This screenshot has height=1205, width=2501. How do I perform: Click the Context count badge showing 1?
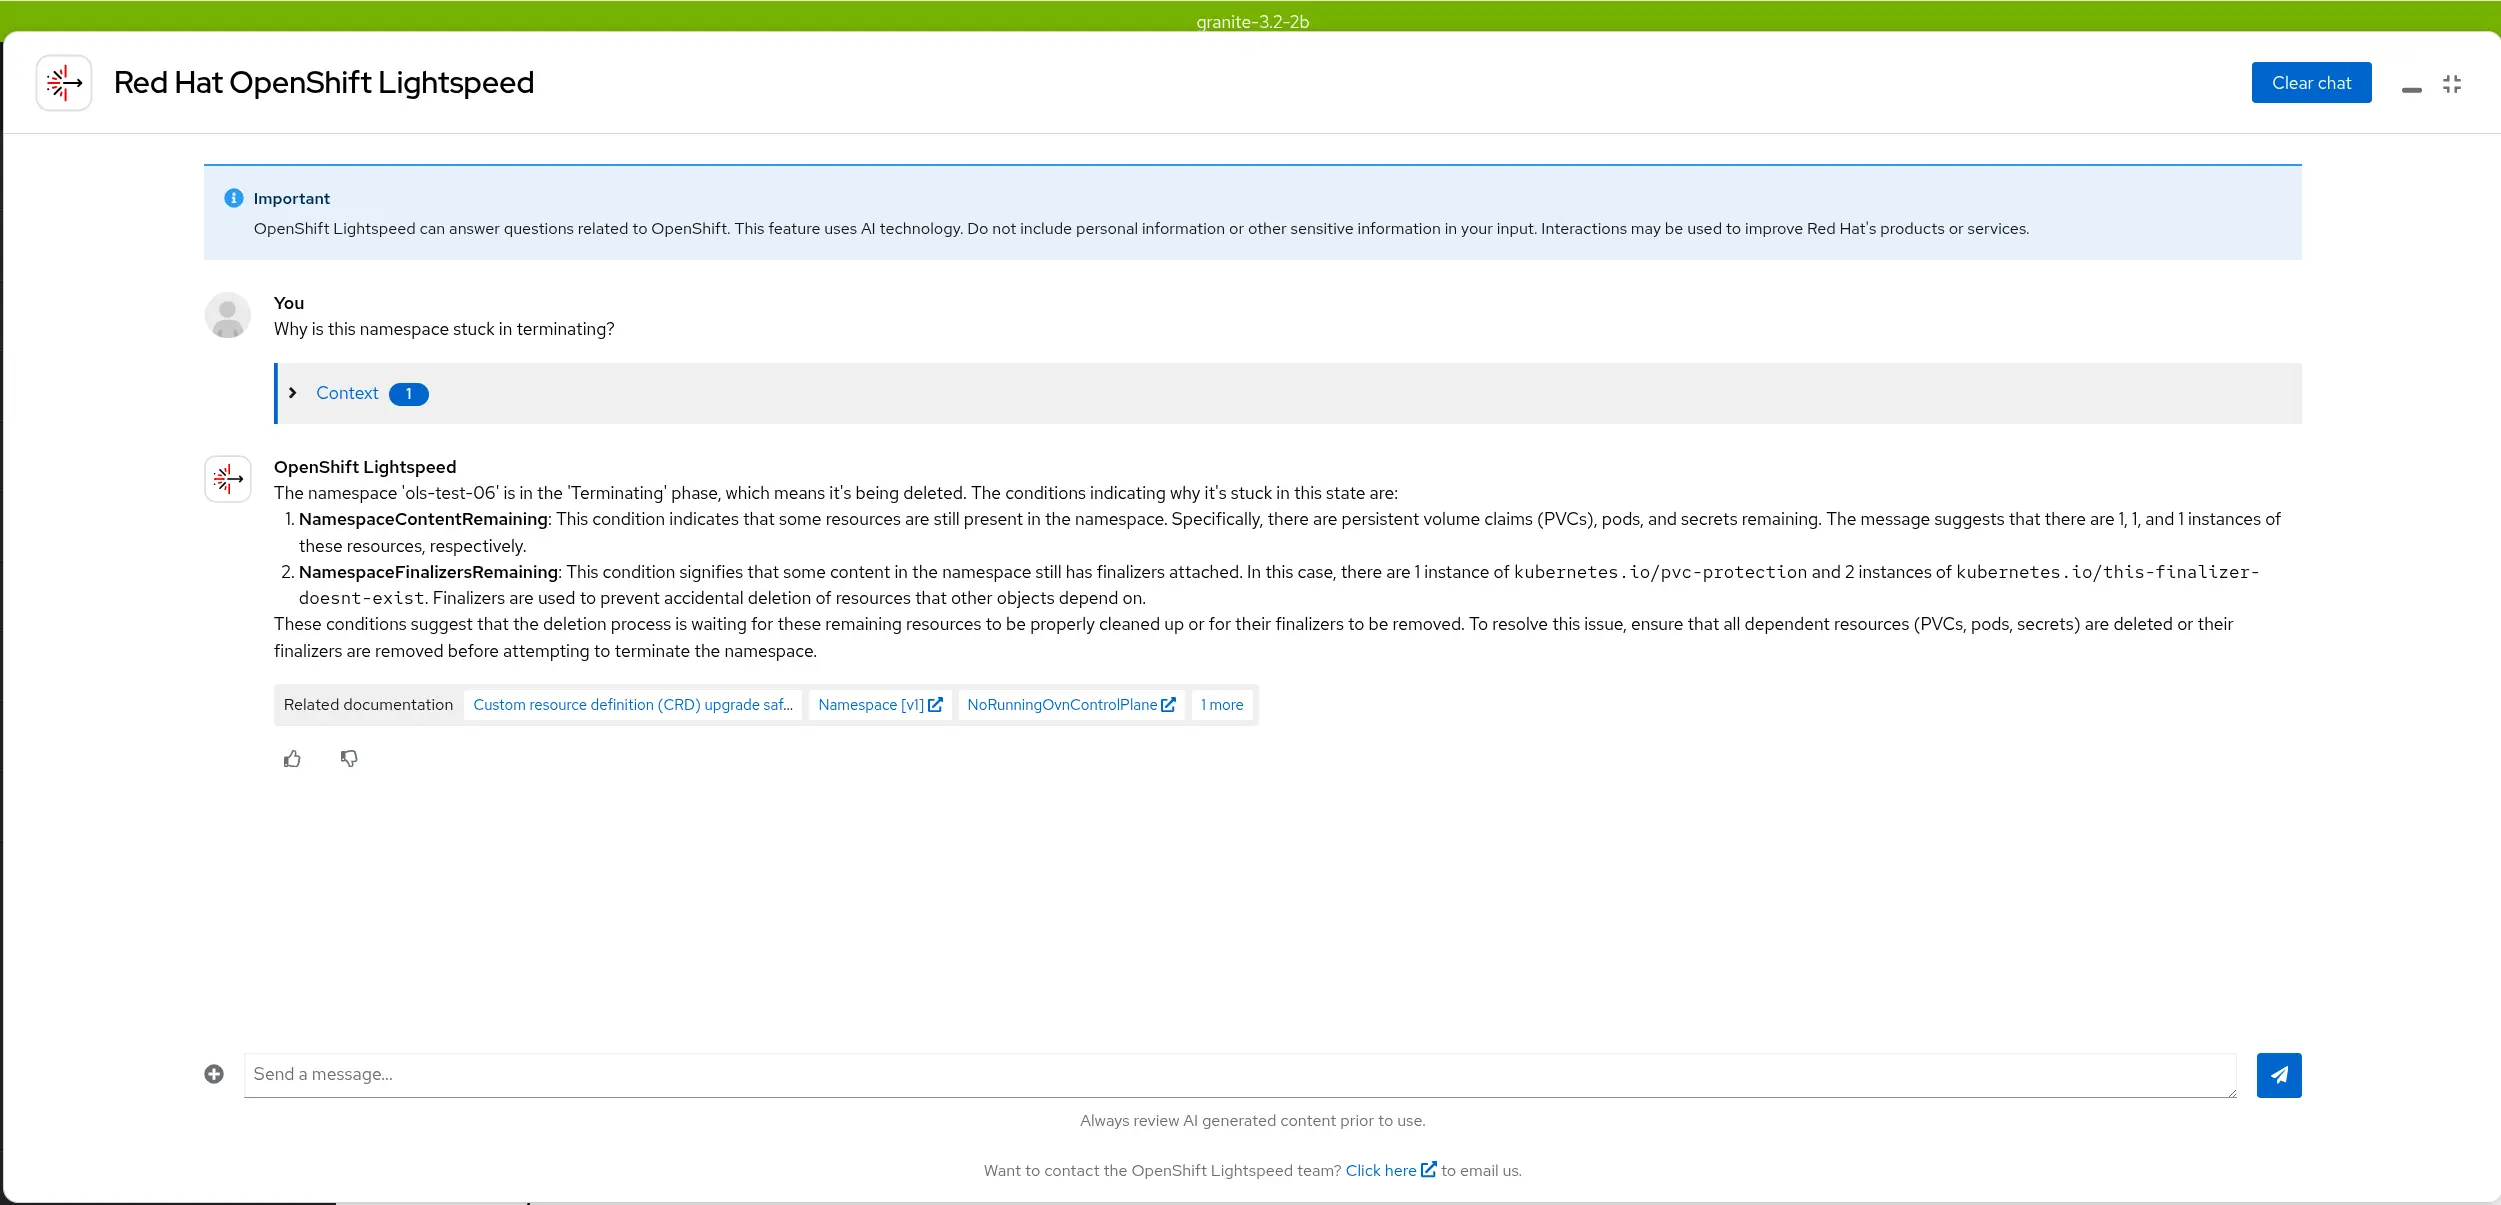pyautogui.click(x=409, y=394)
